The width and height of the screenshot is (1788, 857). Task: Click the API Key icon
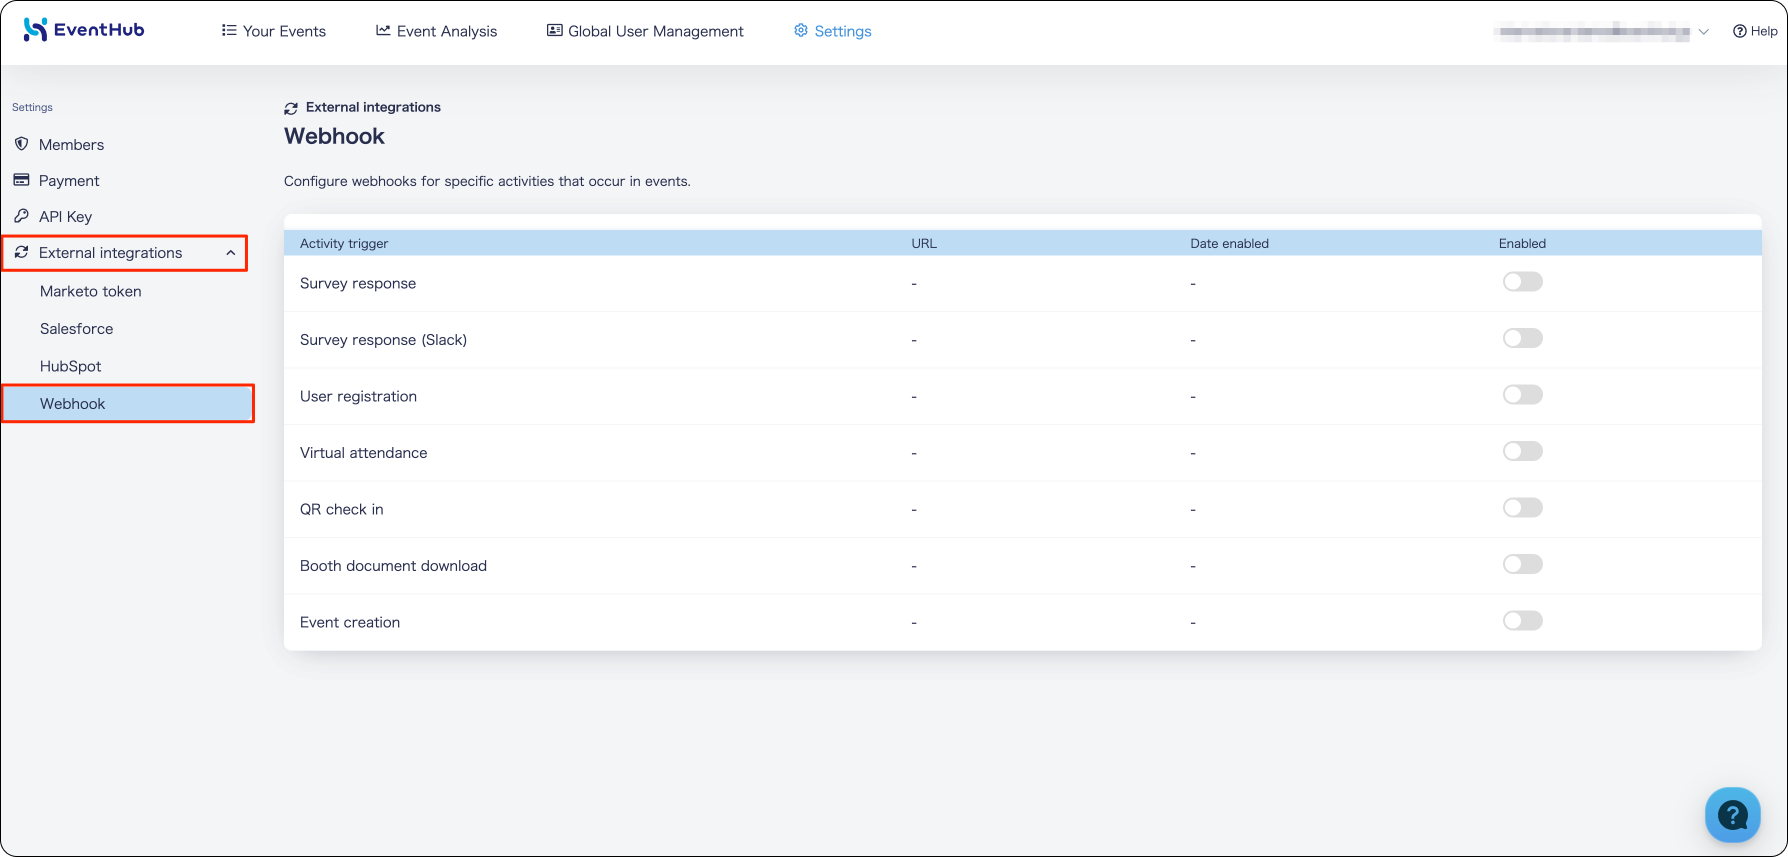[x=21, y=216]
